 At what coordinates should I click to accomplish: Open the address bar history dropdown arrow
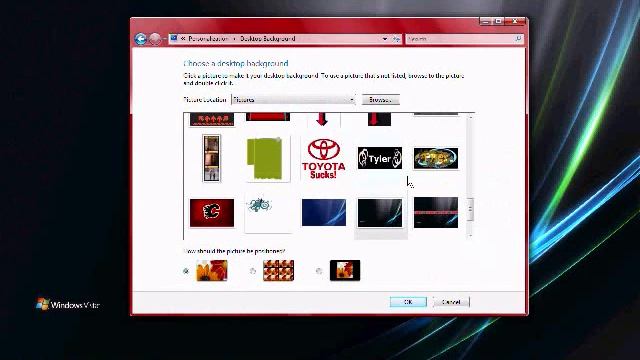(384, 39)
